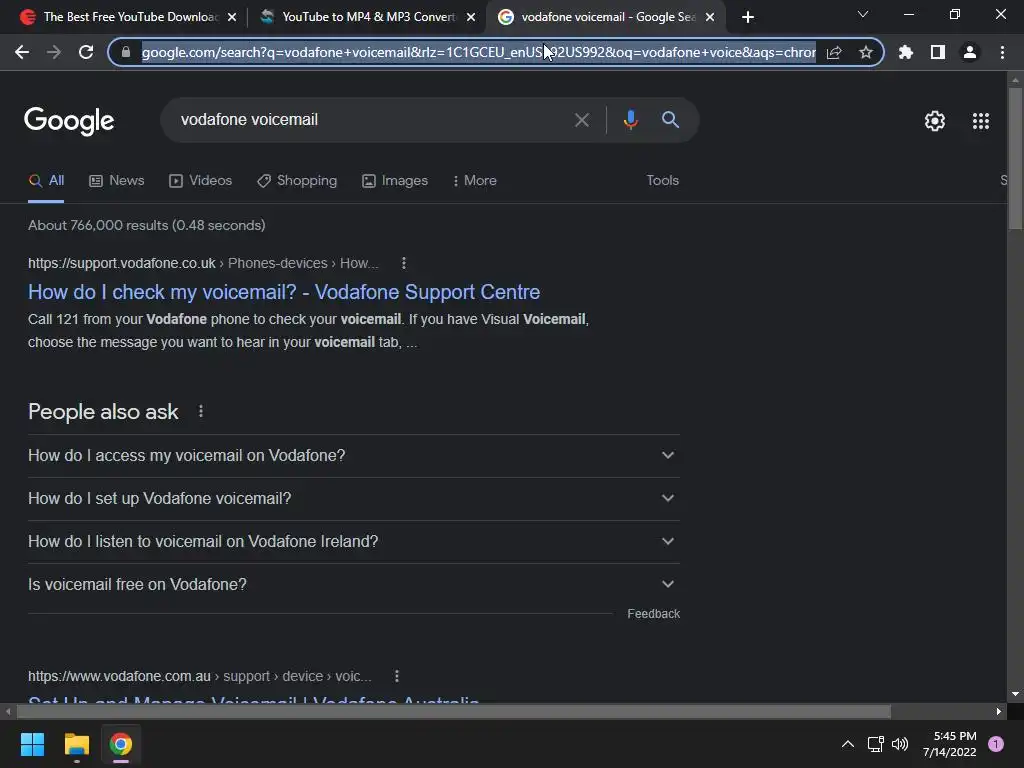Click the Google logo
1024x768 pixels.
[x=69, y=121]
